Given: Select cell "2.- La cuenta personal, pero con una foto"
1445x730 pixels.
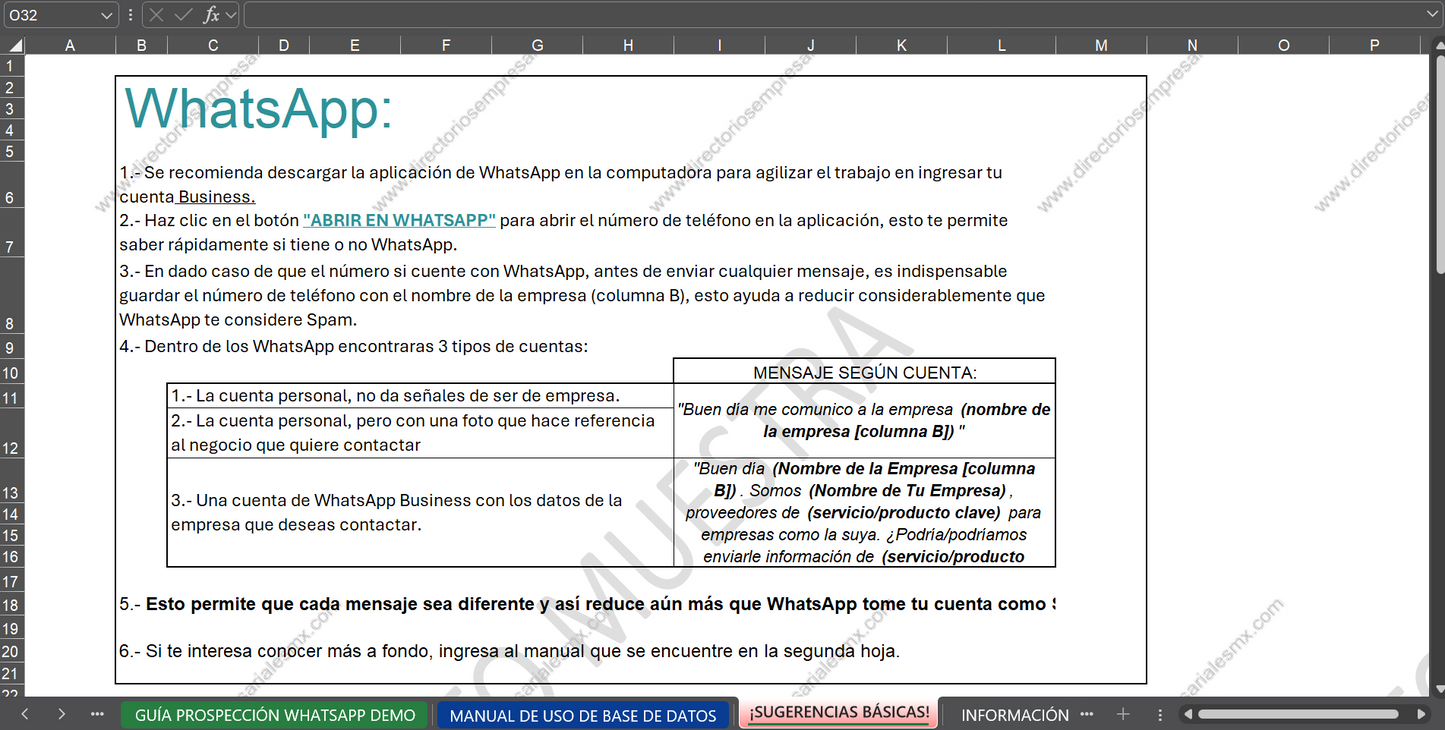Looking at the screenshot, I should click(420, 433).
